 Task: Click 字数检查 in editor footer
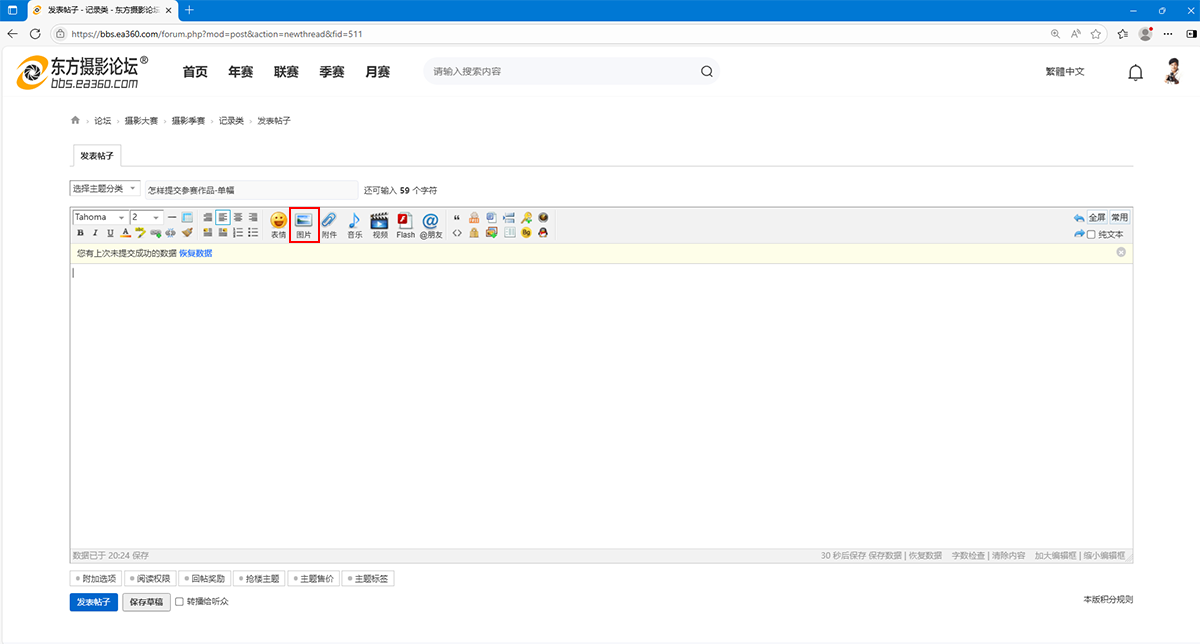pos(968,555)
